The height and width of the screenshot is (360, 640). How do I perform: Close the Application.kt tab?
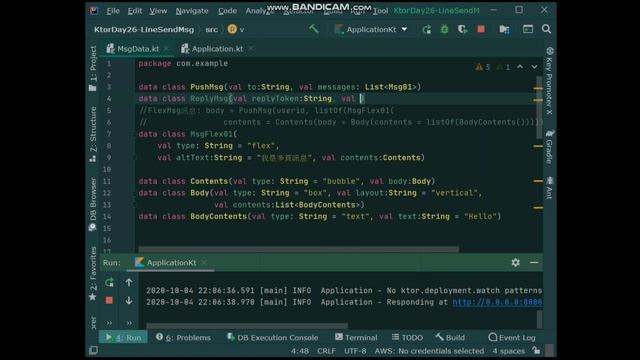tap(251, 49)
